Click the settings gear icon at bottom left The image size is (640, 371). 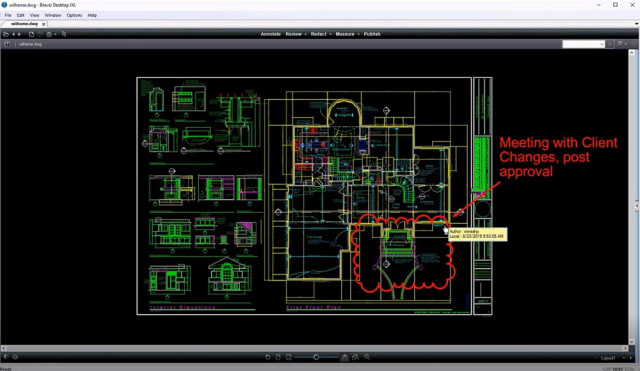click(x=15, y=357)
